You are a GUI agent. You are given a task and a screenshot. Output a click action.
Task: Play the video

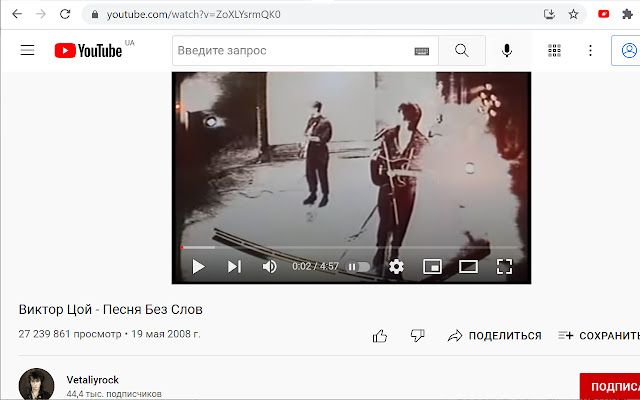(x=198, y=267)
